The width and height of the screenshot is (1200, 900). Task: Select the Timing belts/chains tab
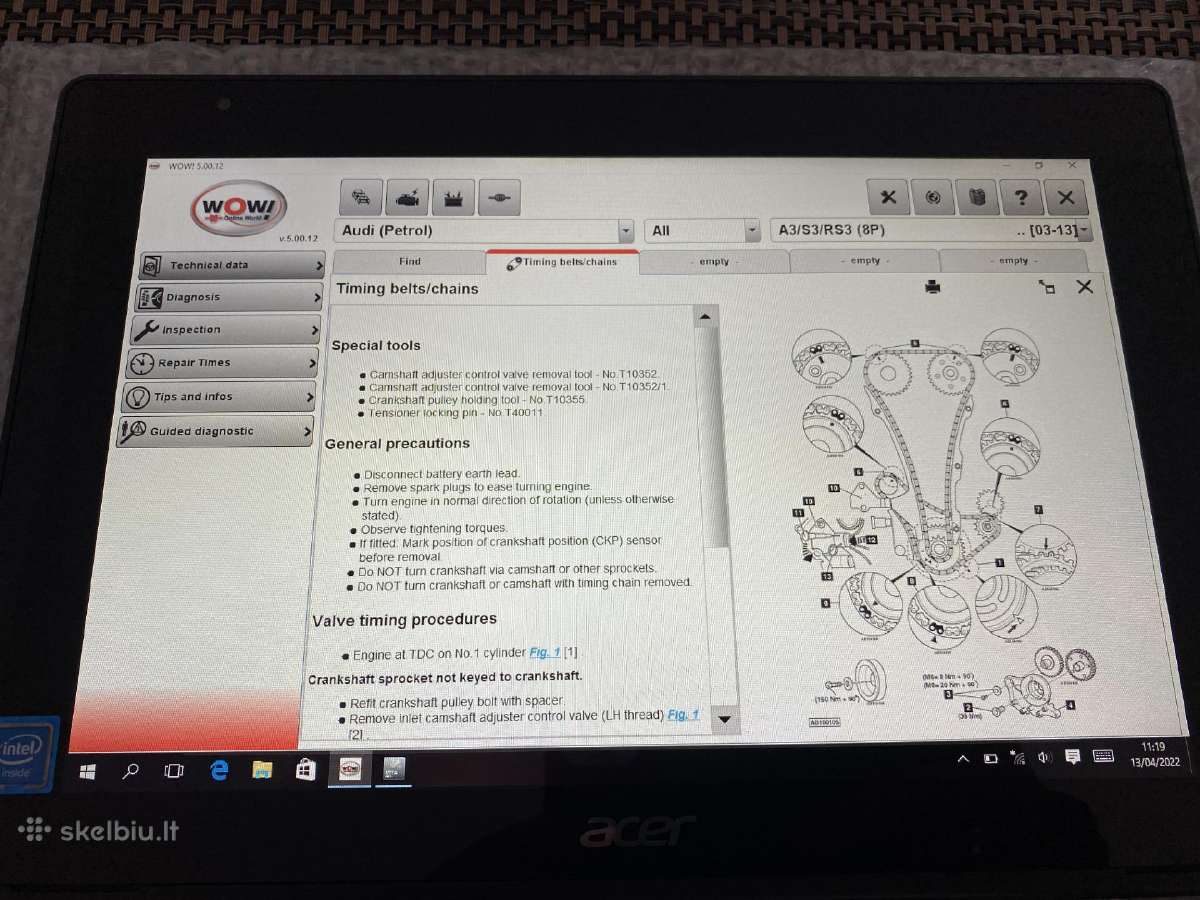[562, 262]
